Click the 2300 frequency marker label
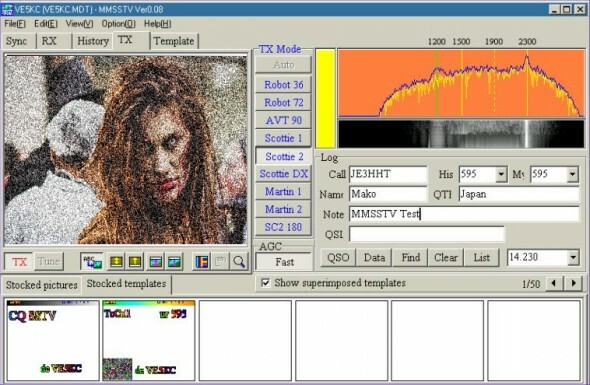590x385 pixels. click(x=527, y=41)
